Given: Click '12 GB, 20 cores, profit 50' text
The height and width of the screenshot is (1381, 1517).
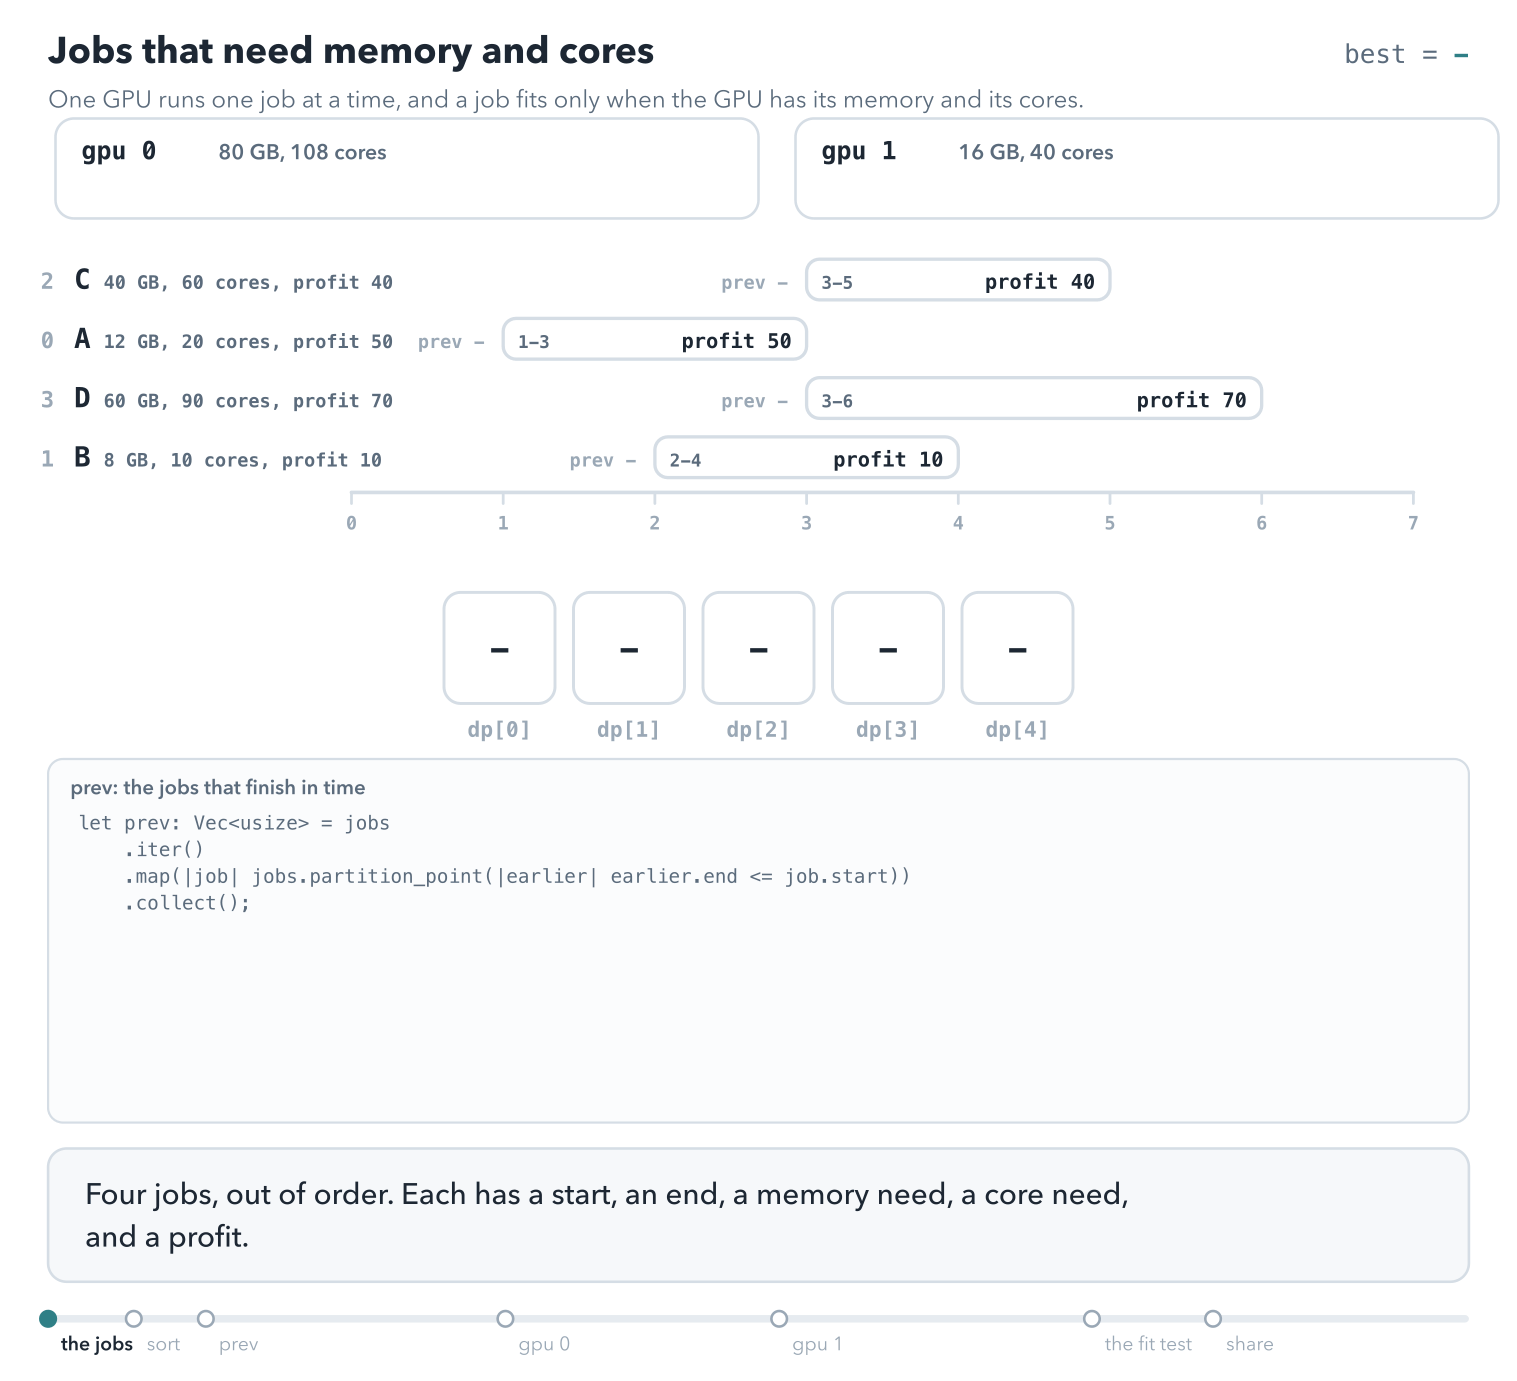Looking at the screenshot, I should pos(248,342).
